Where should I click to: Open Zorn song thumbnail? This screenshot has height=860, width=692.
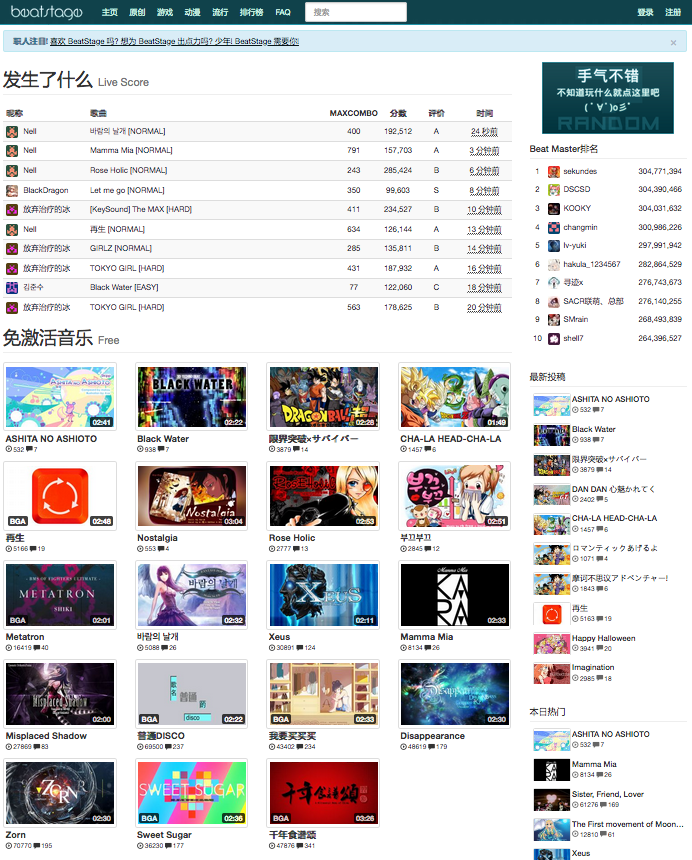(60, 793)
